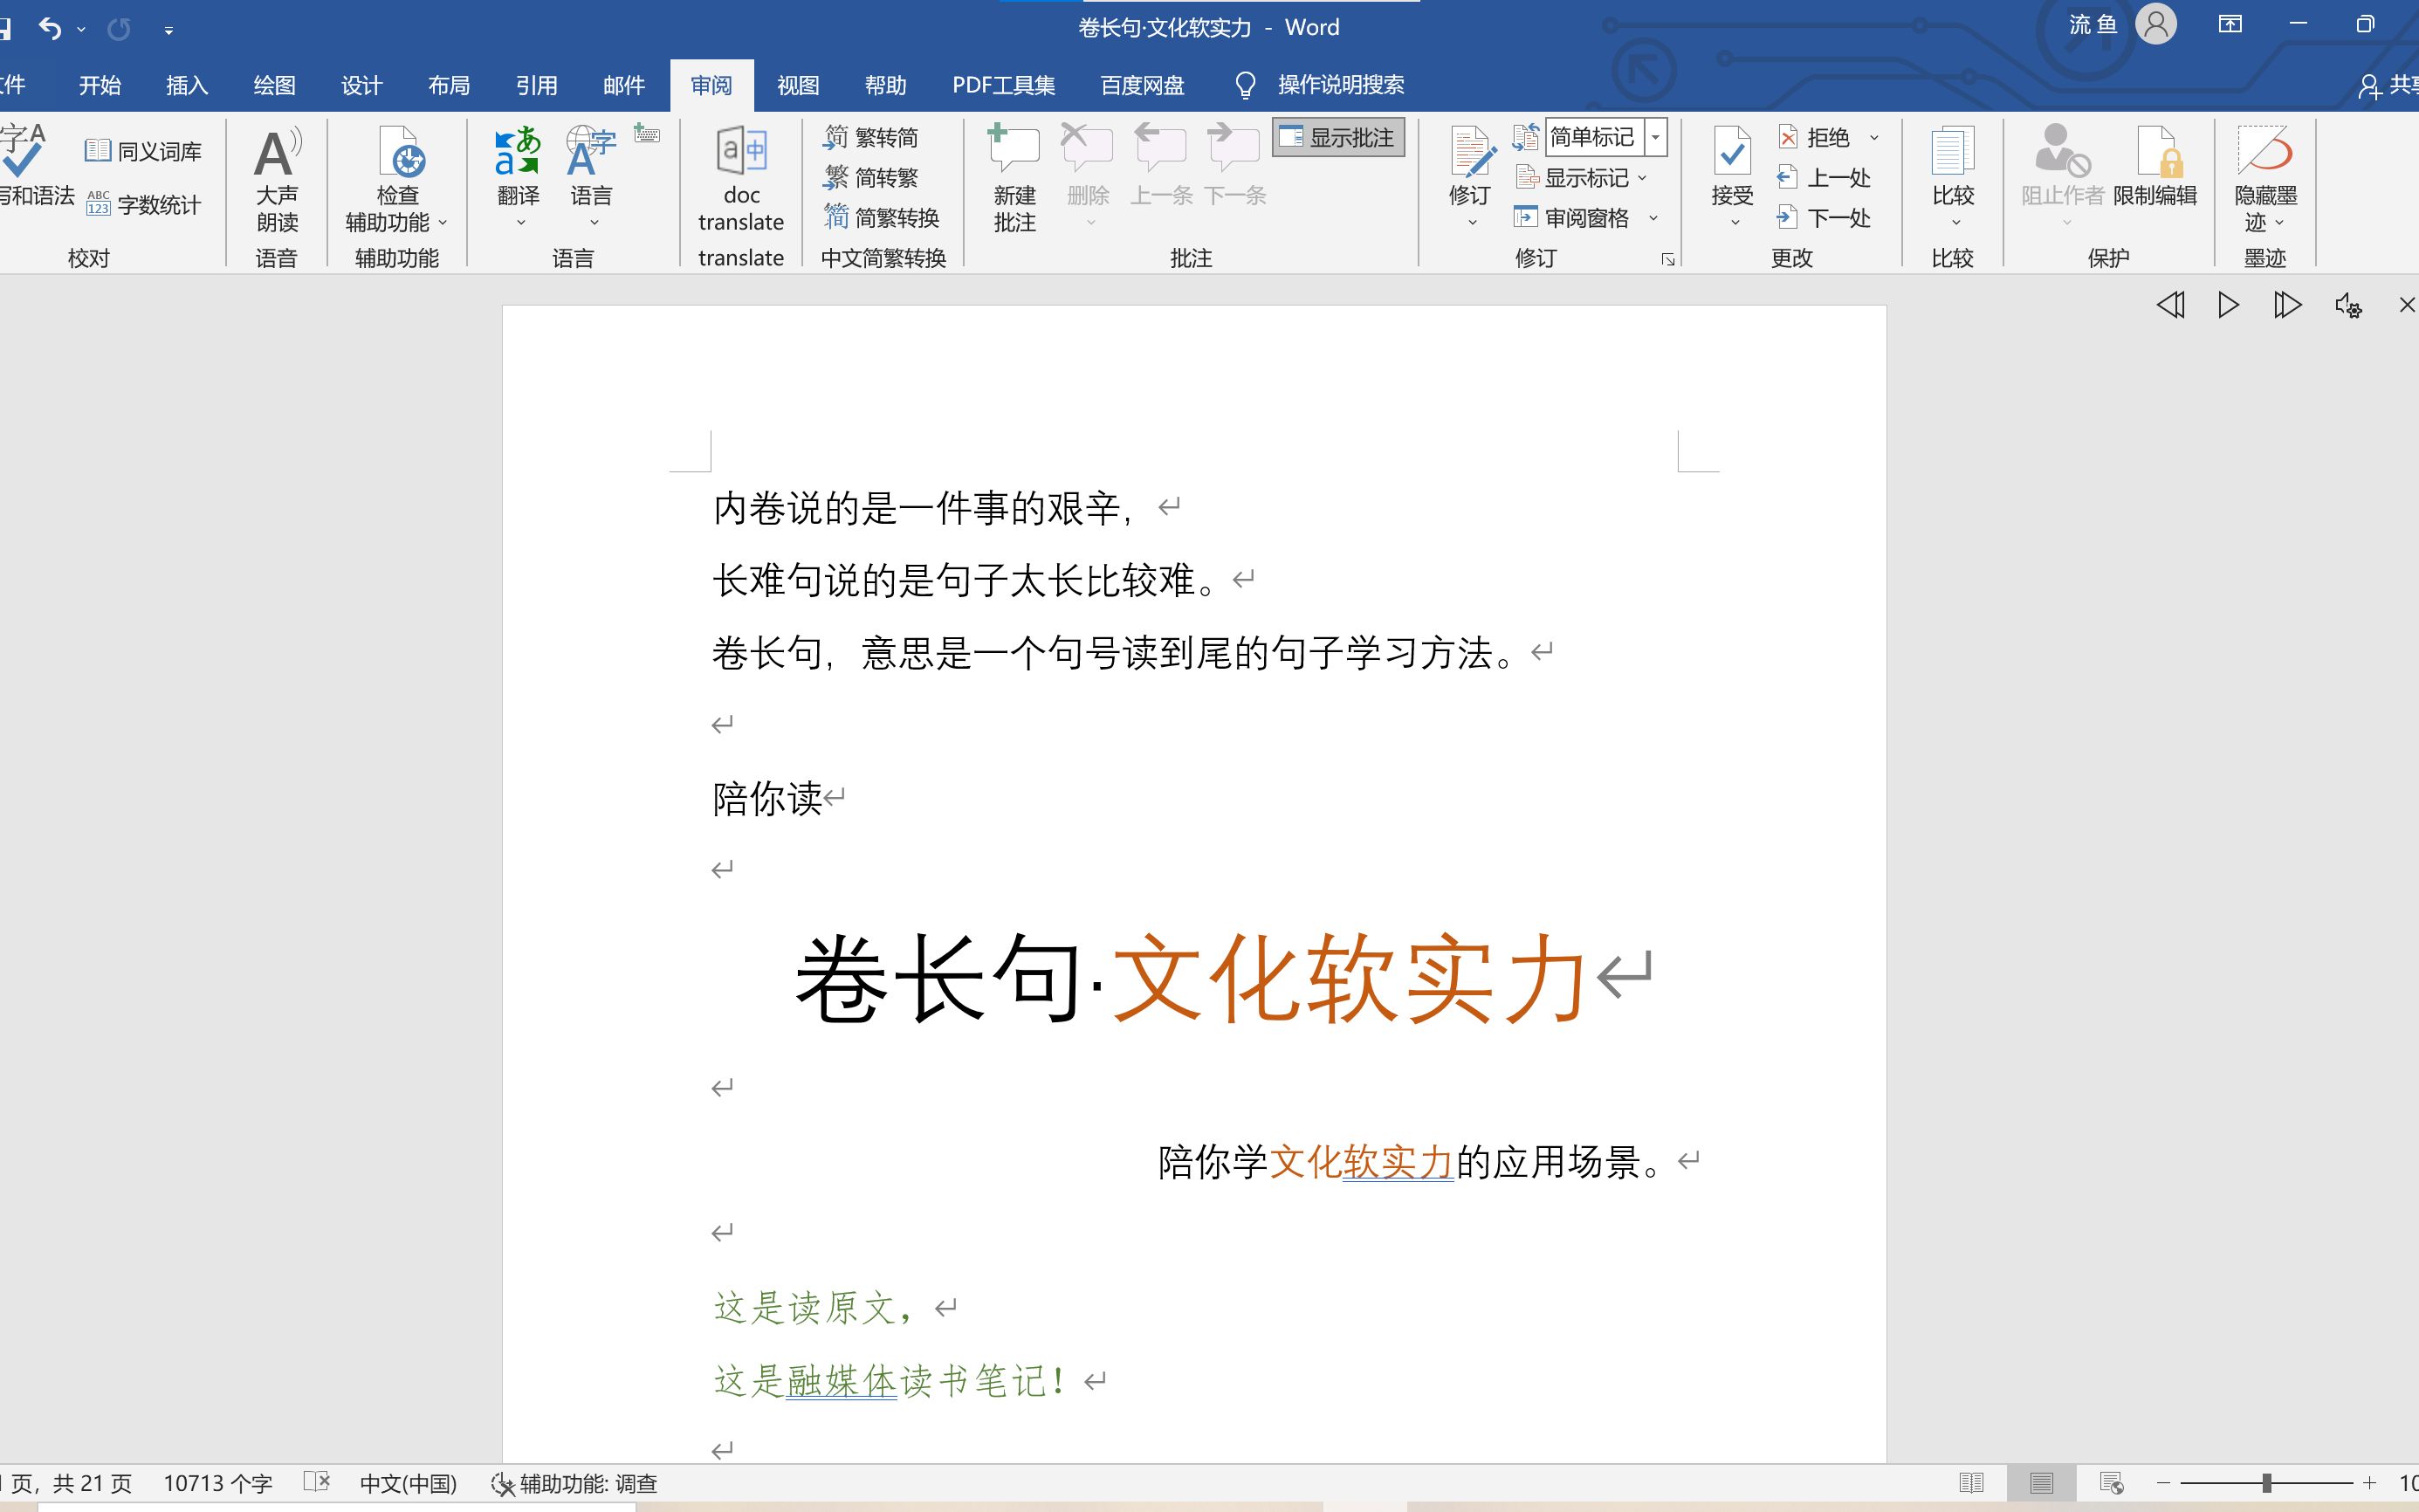Expand Reviewing Pane (审阅窗格) arrow
This screenshot has width=2419, height=1512.
(x=1653, y=217)
